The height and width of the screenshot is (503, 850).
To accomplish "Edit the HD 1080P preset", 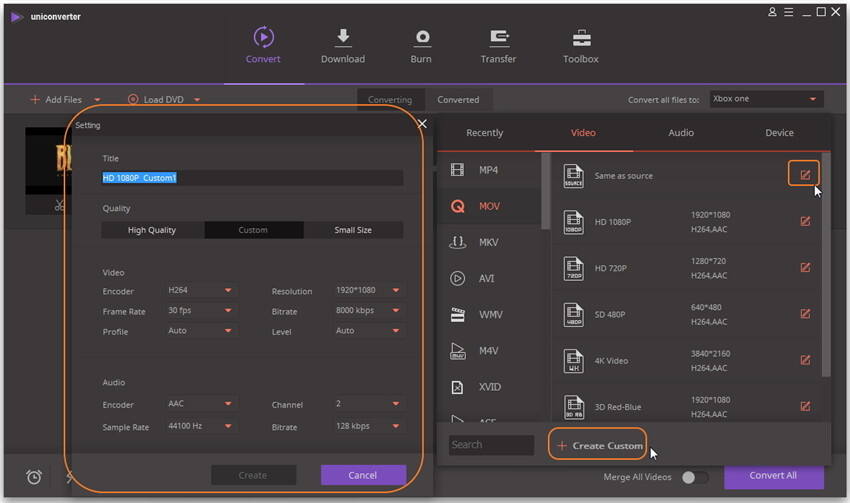I will pos(805,221).
